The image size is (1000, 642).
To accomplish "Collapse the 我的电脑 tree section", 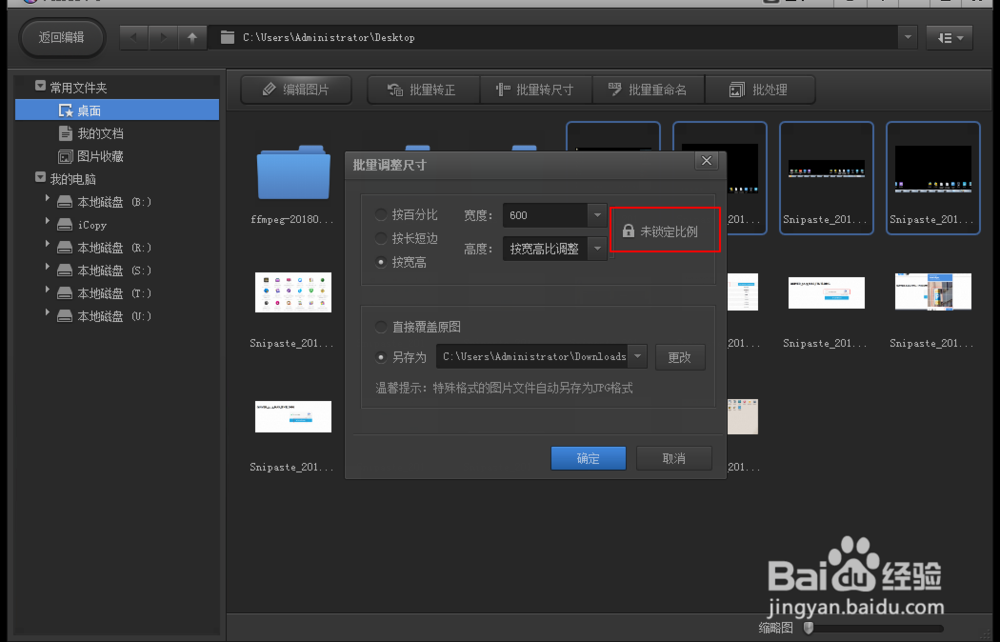I will [40, 177].
